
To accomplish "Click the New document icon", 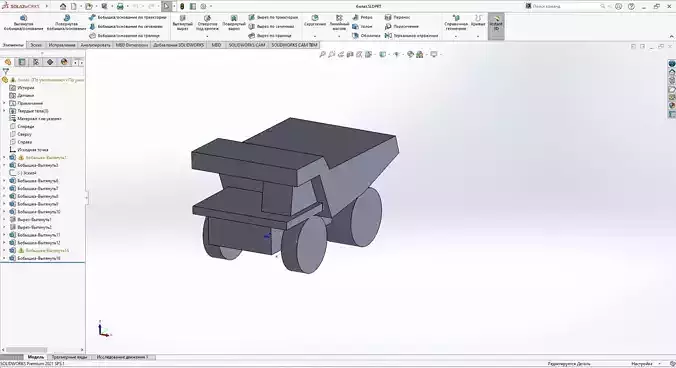I will (x=74, y=6).
